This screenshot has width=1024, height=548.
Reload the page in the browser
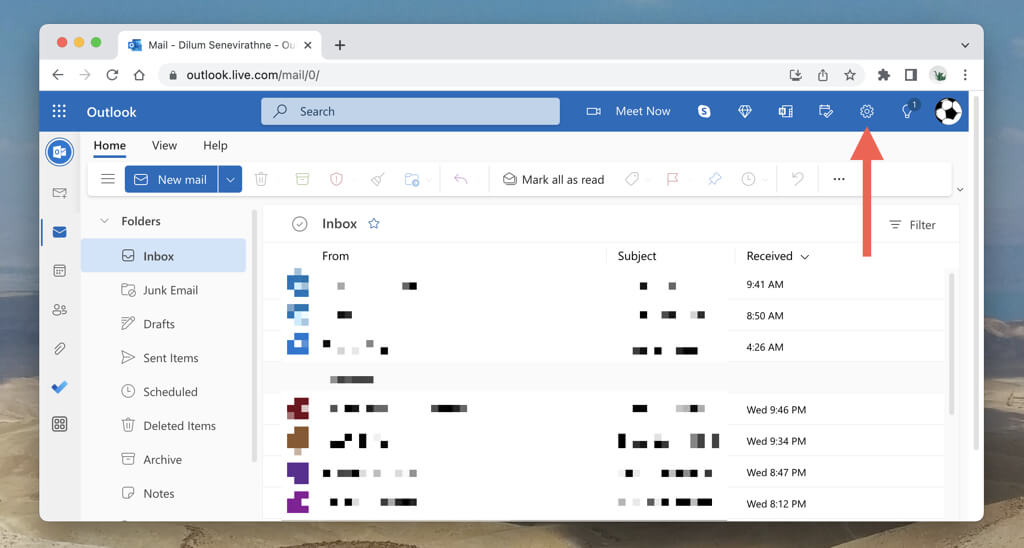point(112,74)
